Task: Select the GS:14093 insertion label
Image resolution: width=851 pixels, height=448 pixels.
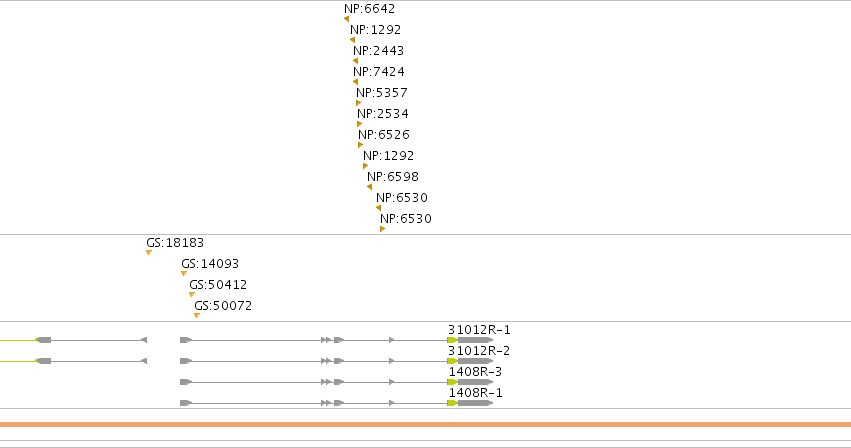Action: click(210, 264)
